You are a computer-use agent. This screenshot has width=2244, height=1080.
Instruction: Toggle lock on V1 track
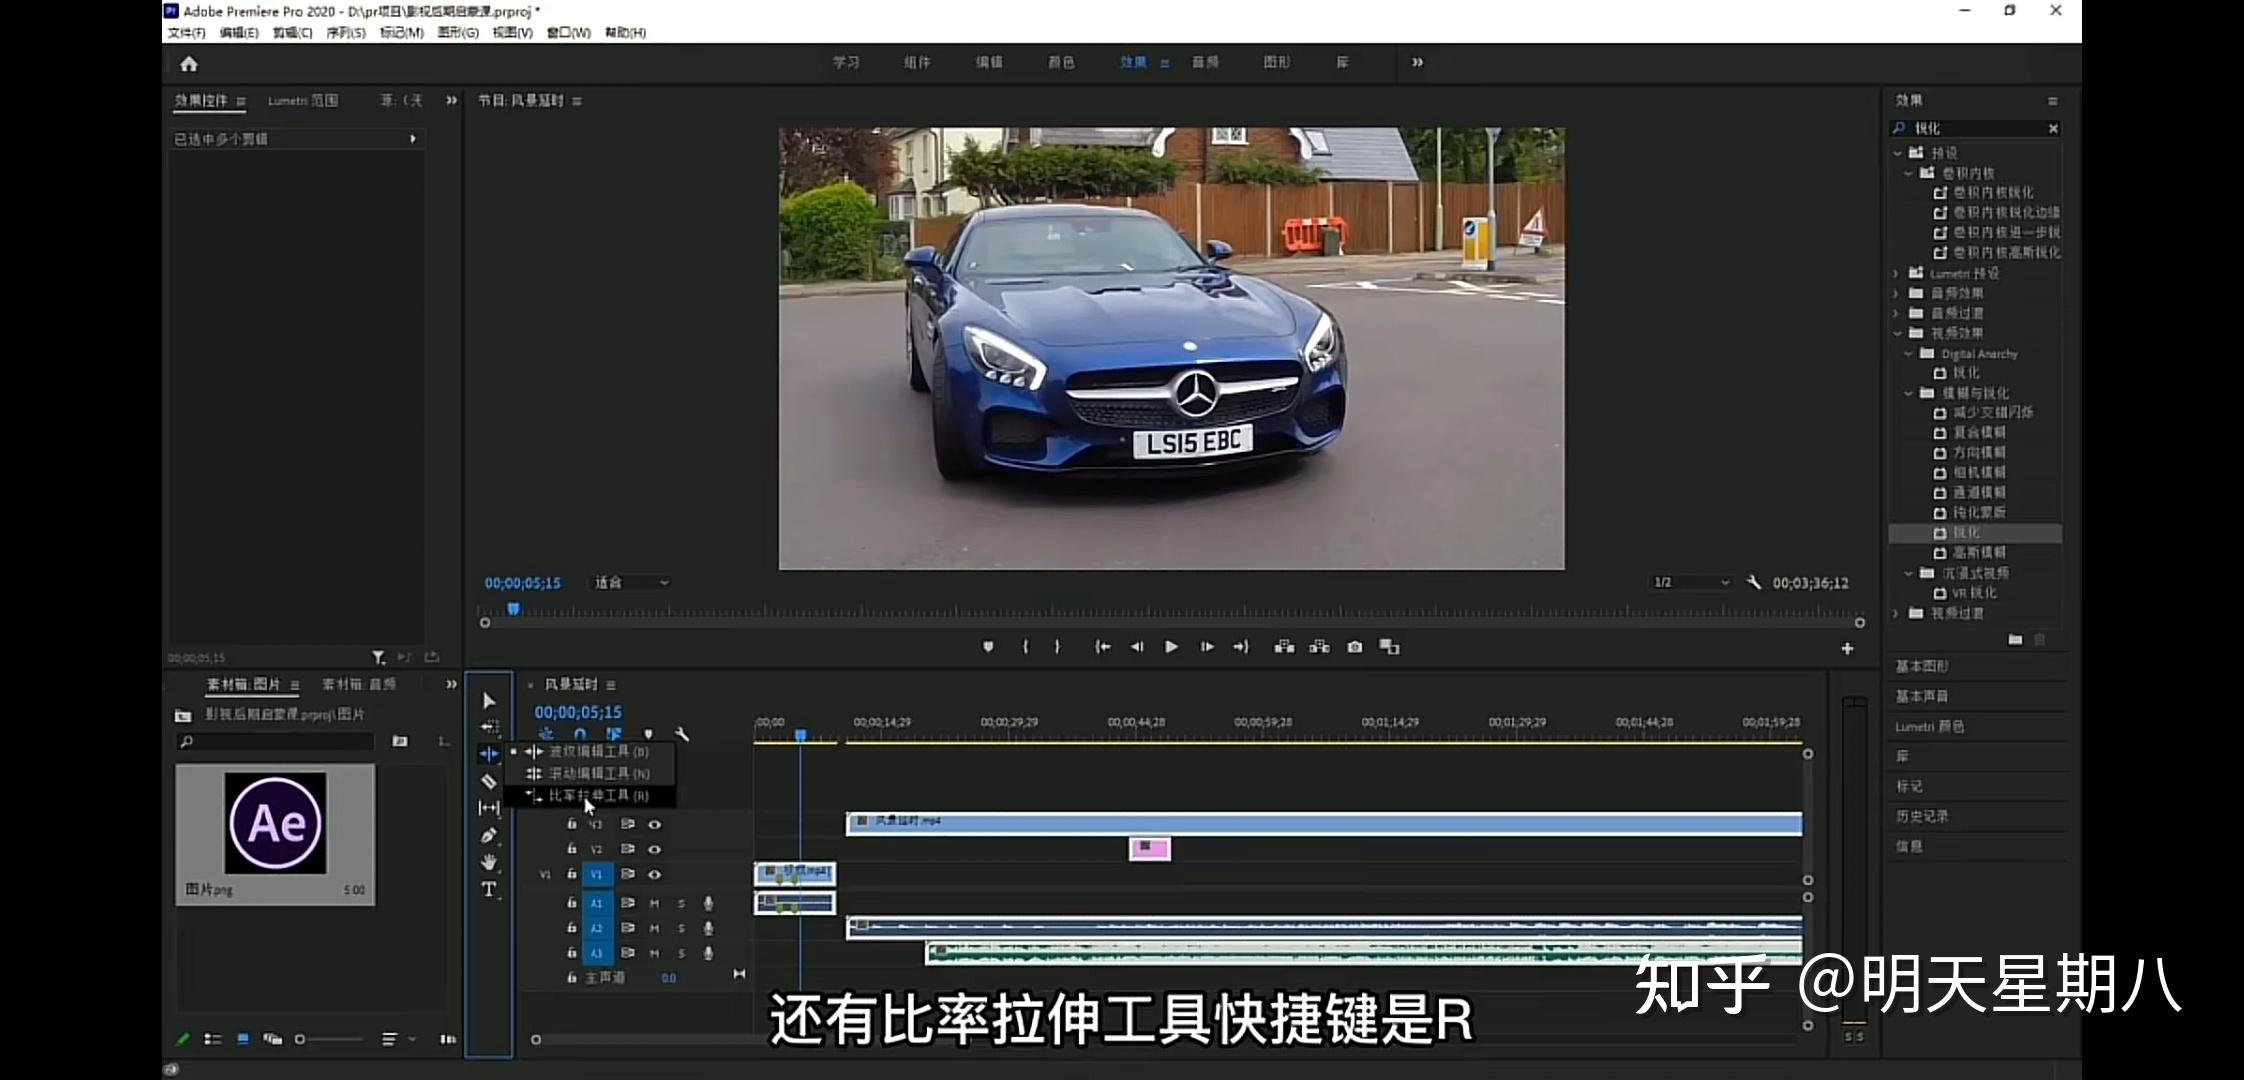point(572,874)
